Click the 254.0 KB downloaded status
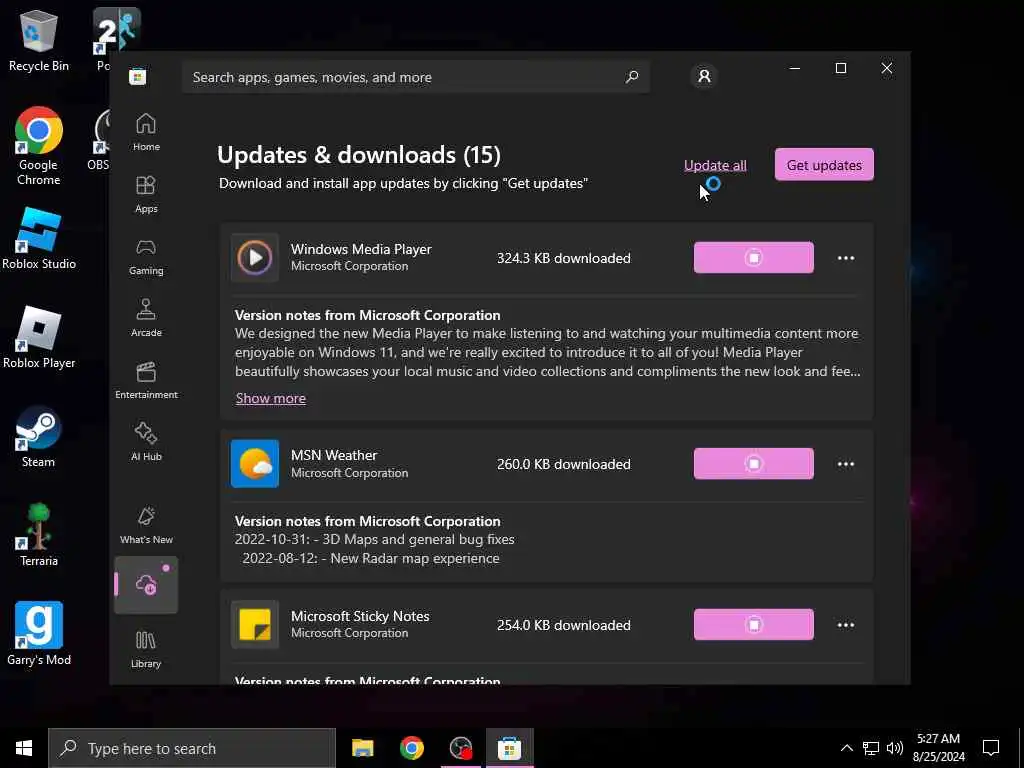Screen dimensions: 1024x768 point(564,625)
